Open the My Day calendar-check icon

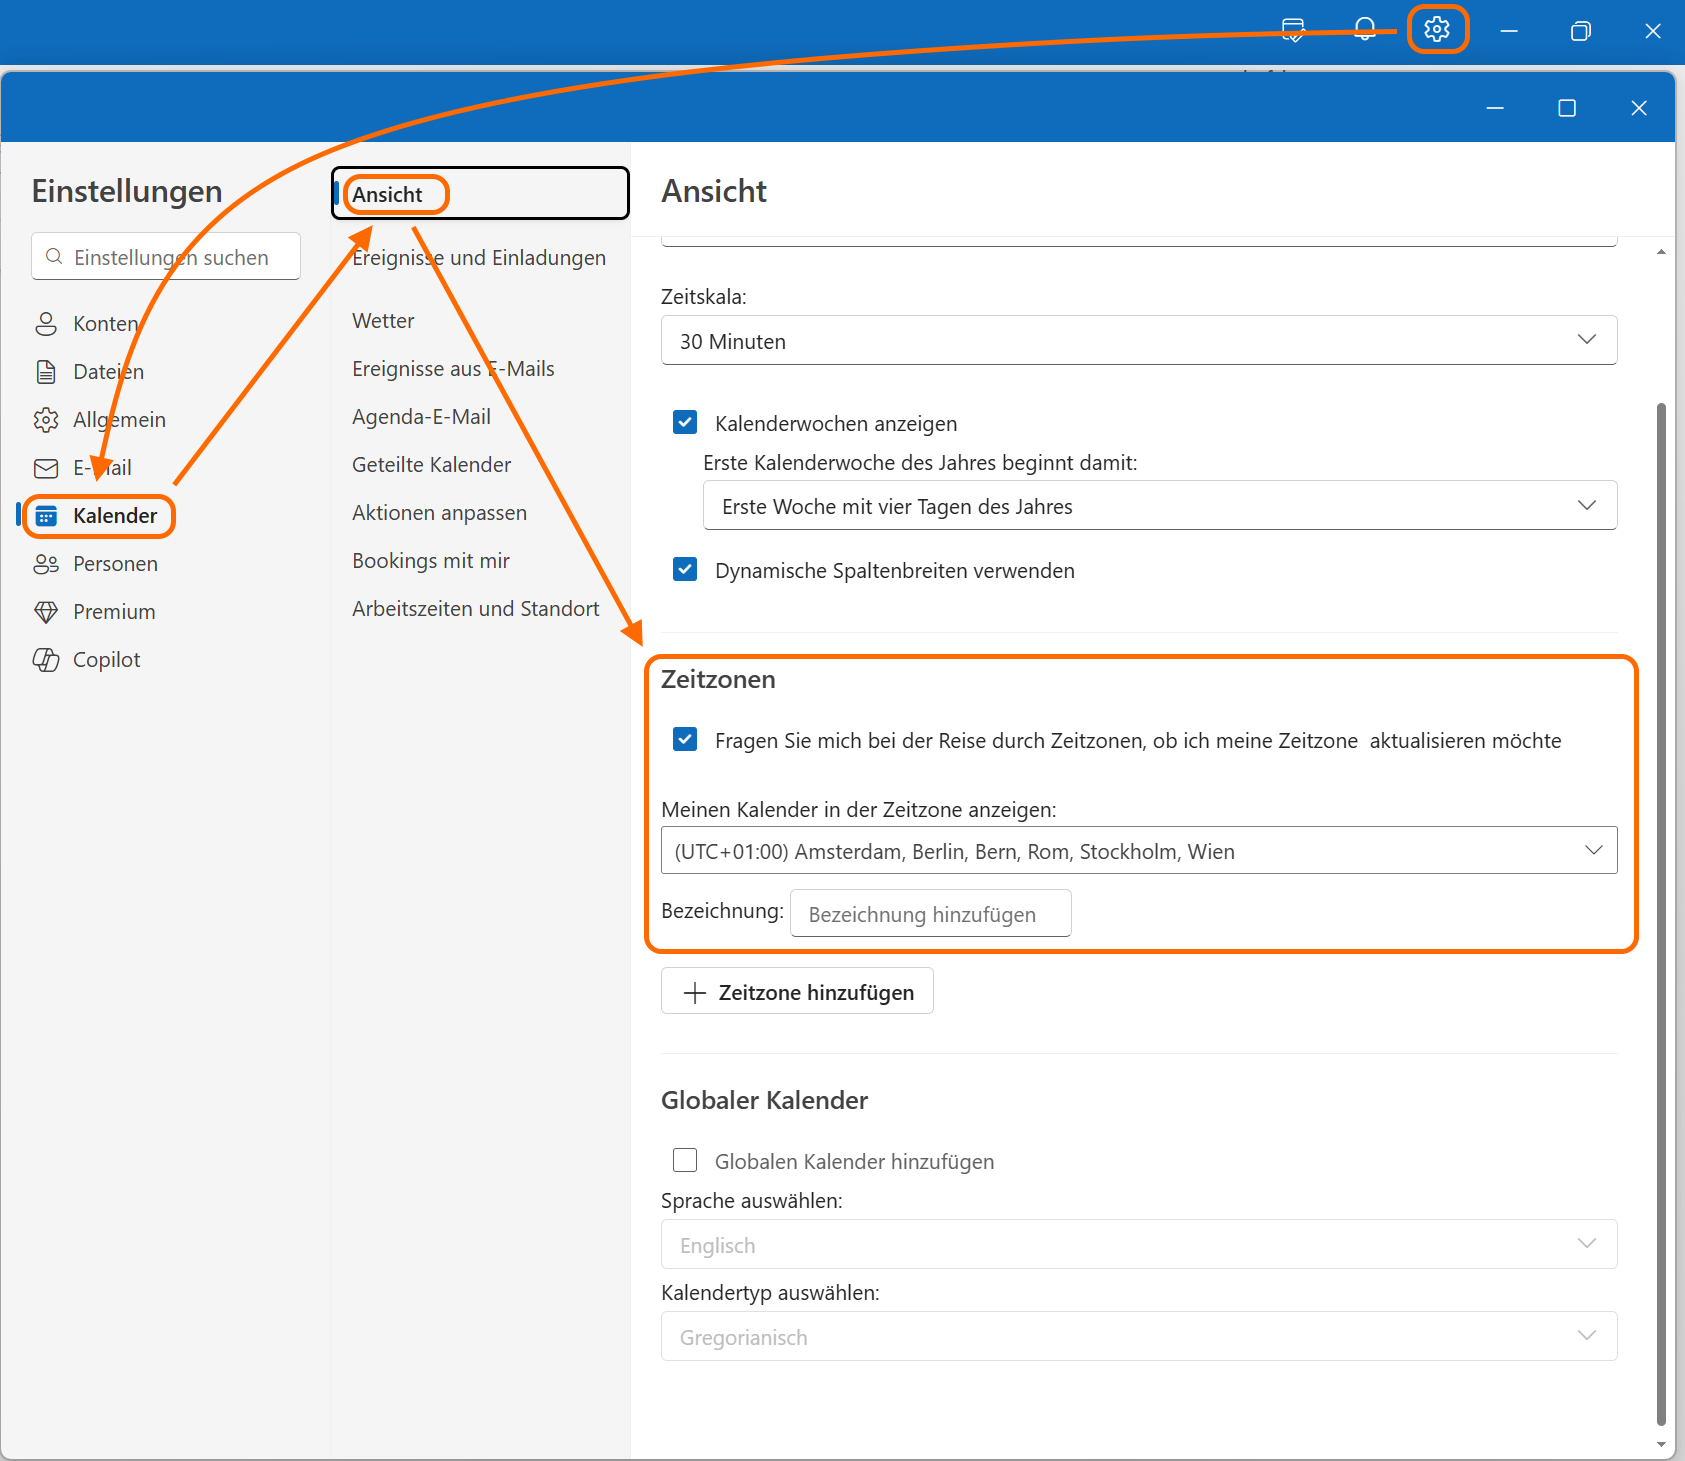tap(1293, 30)
